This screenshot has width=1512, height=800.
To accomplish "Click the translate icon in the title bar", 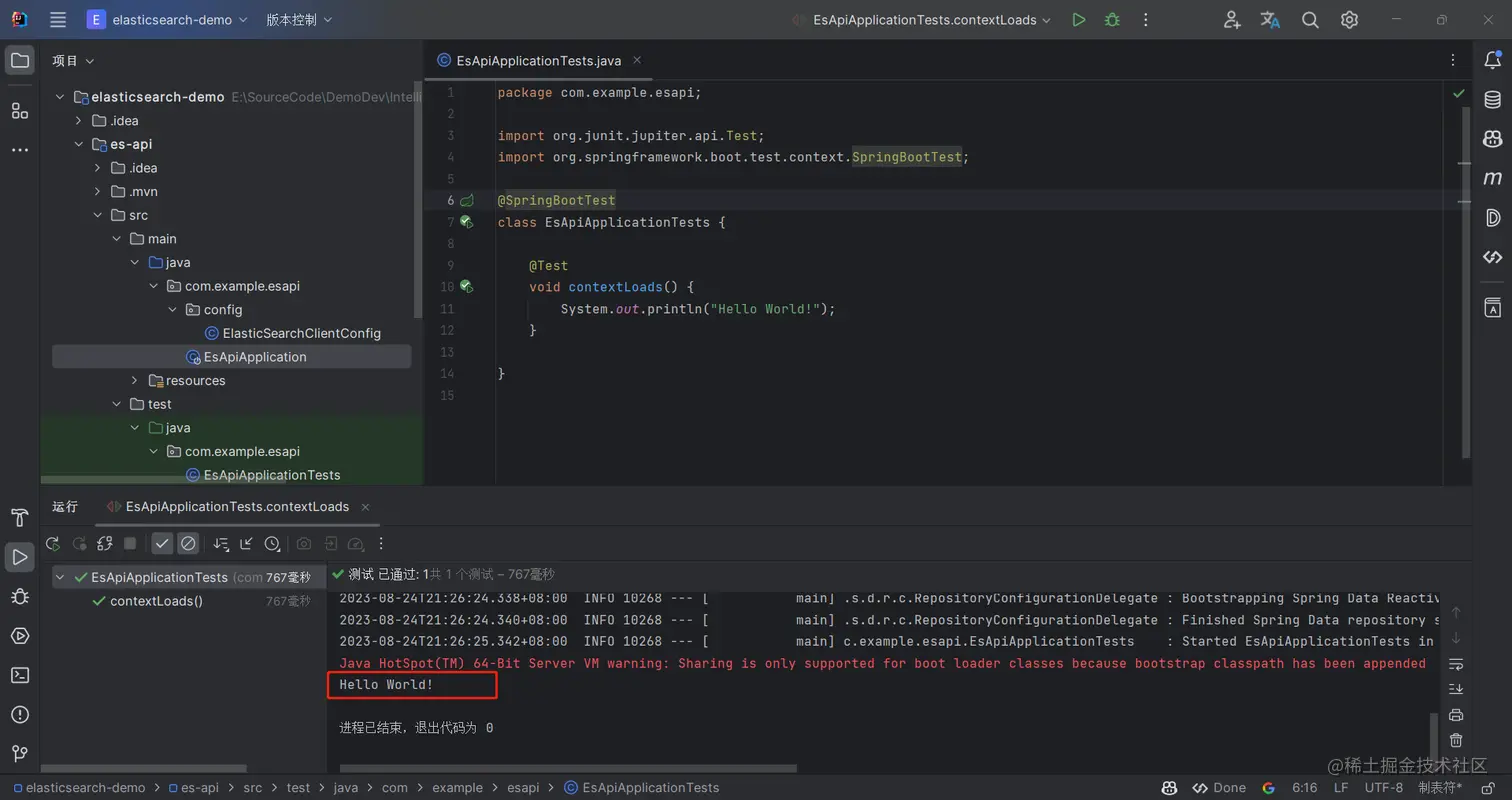I will (x=1271, y=20).
